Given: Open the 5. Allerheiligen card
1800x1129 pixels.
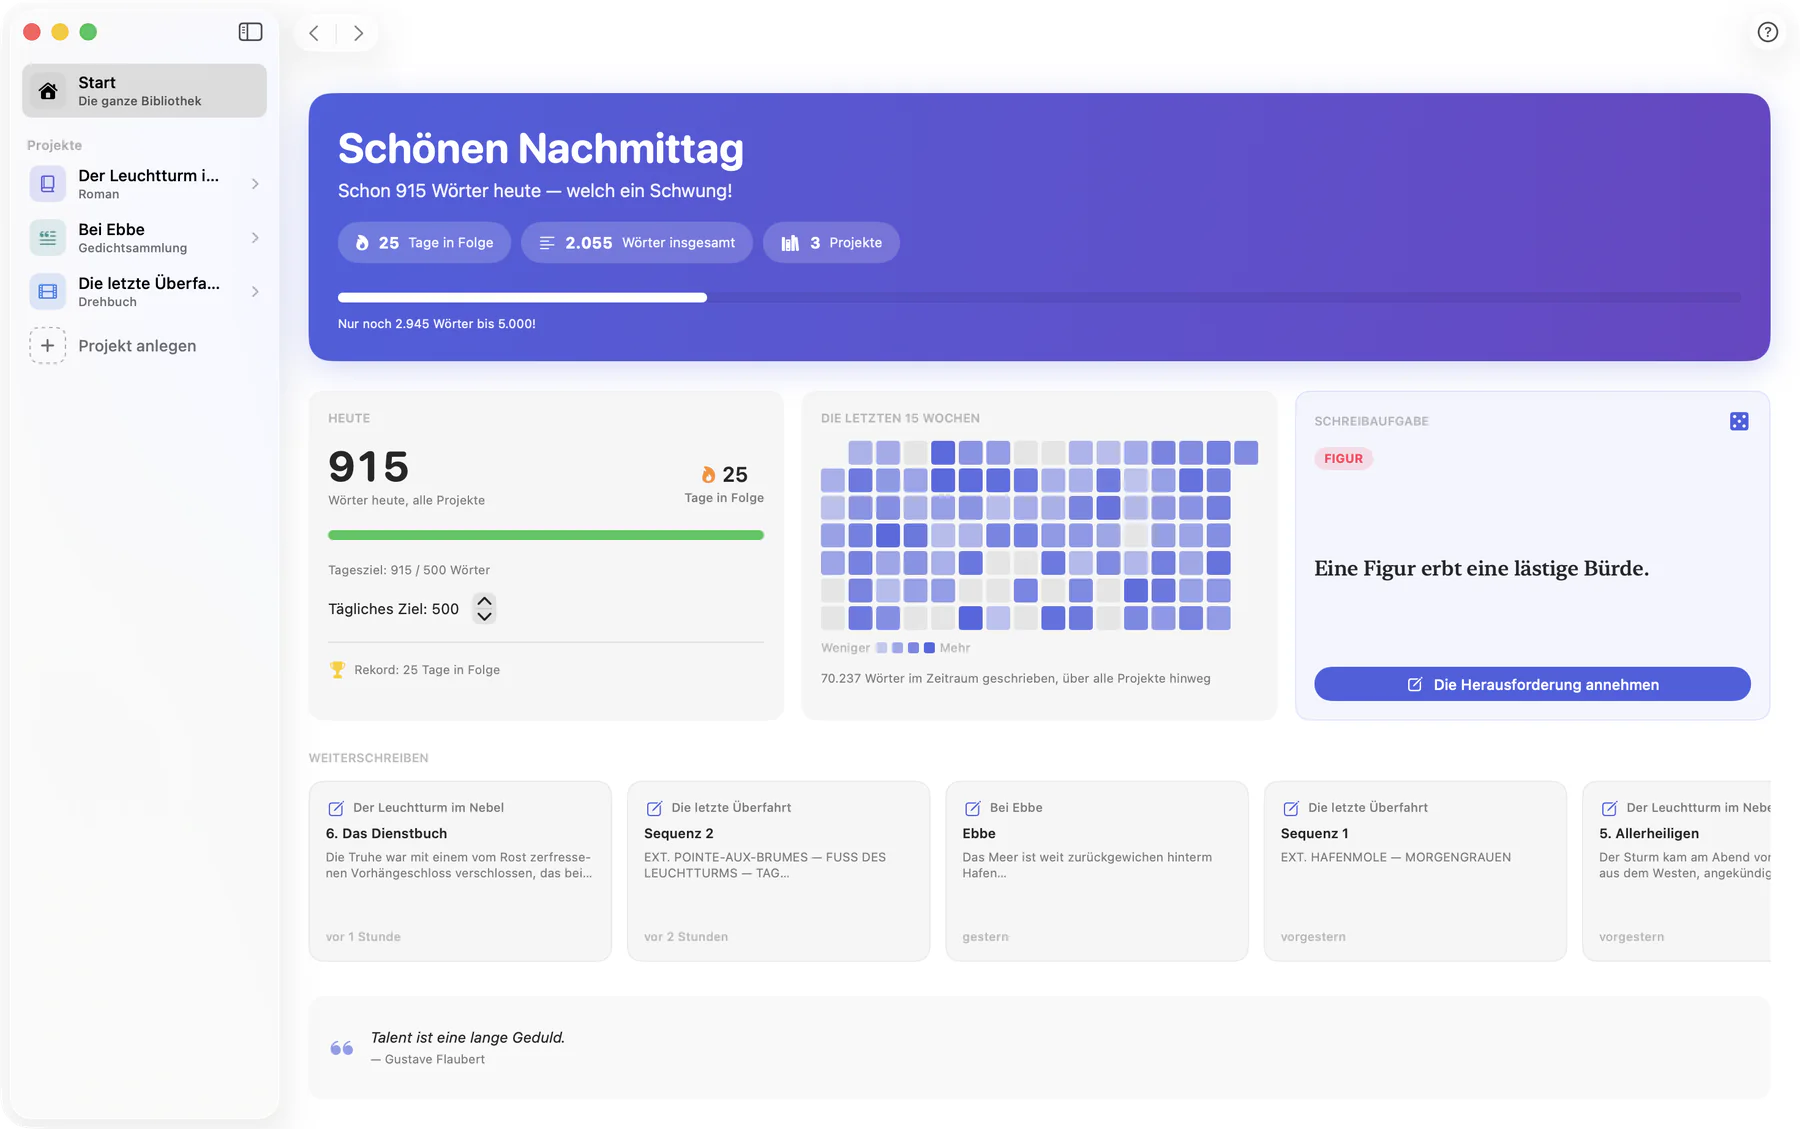Looking at the screenshot, I should point(1676,871).
